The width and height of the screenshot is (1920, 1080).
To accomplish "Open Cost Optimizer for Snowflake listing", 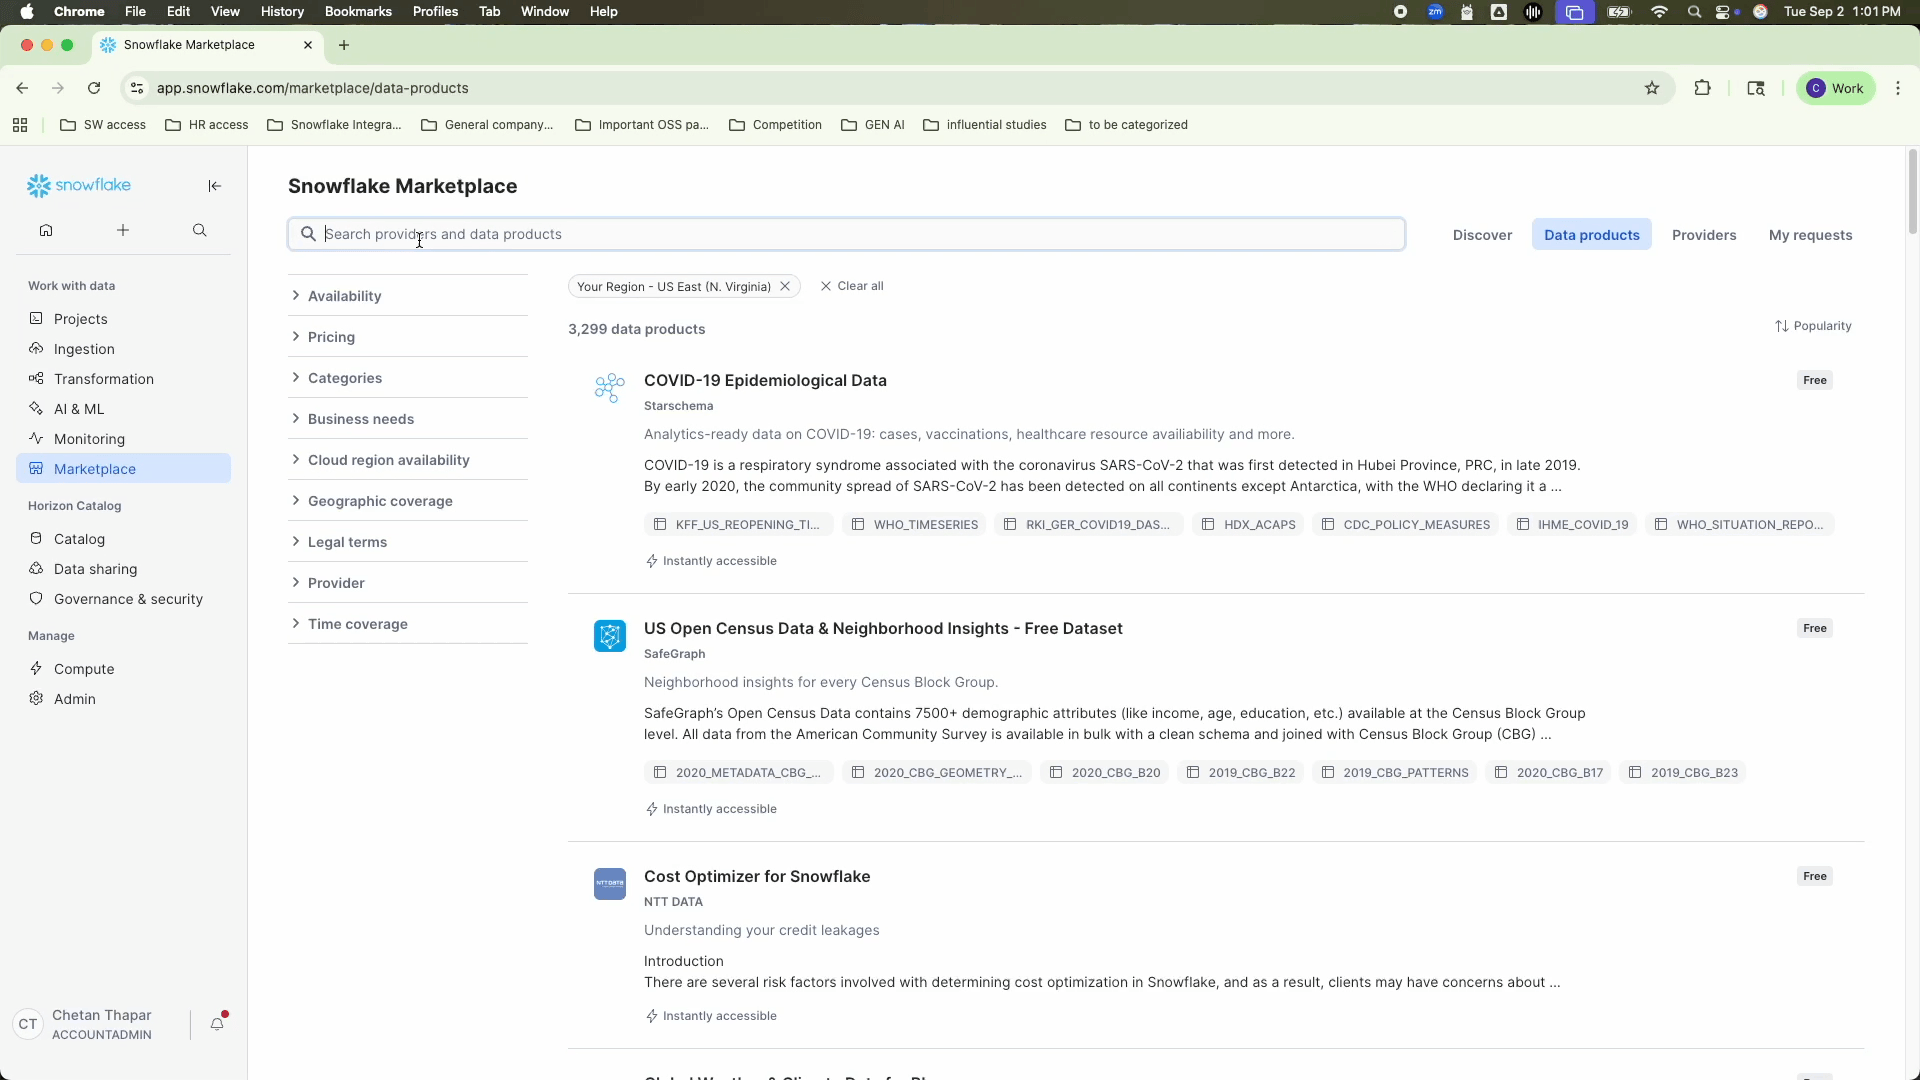I will click(756, 876).
